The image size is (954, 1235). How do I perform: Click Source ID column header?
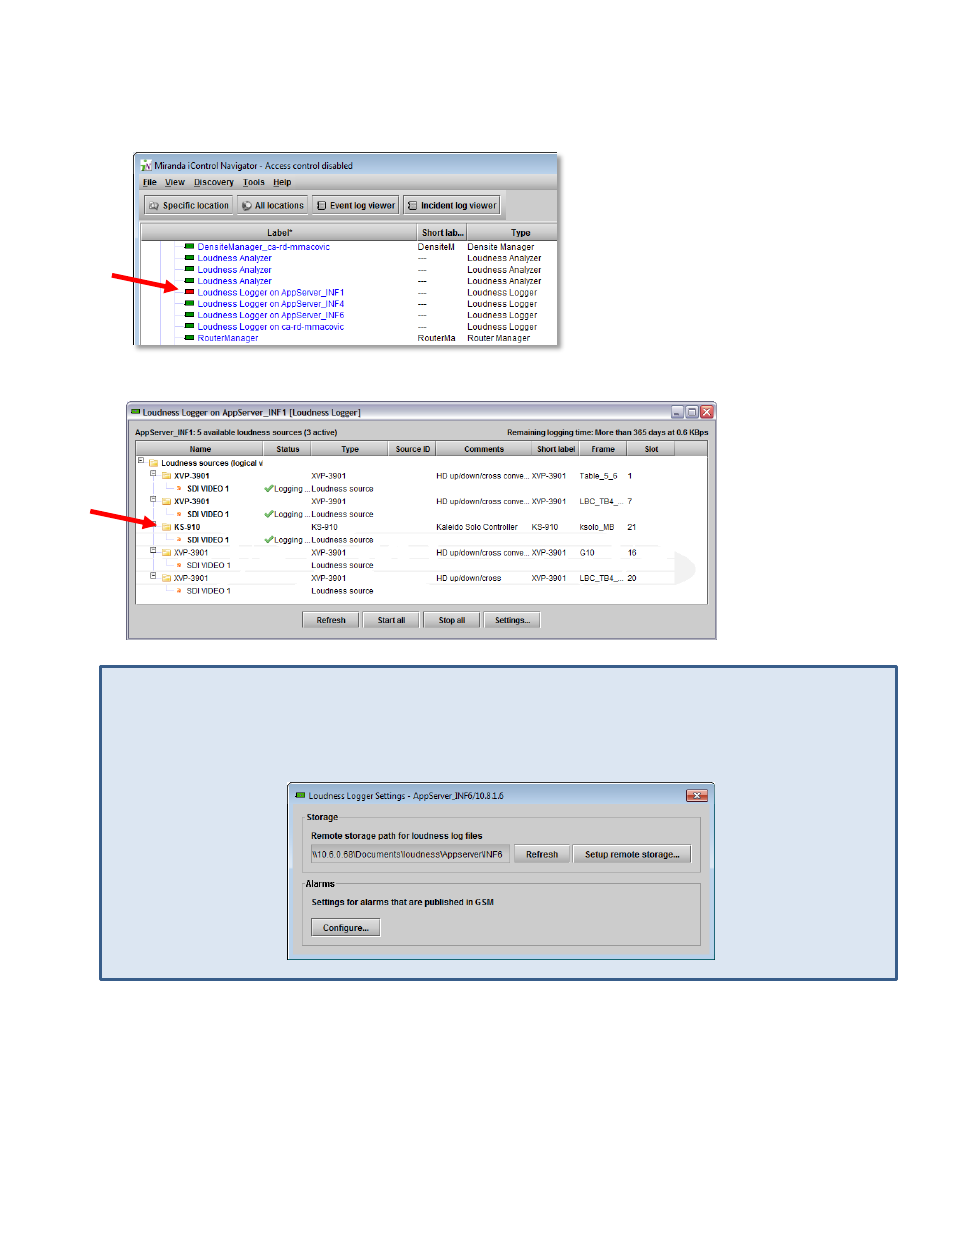click(412, 449)
